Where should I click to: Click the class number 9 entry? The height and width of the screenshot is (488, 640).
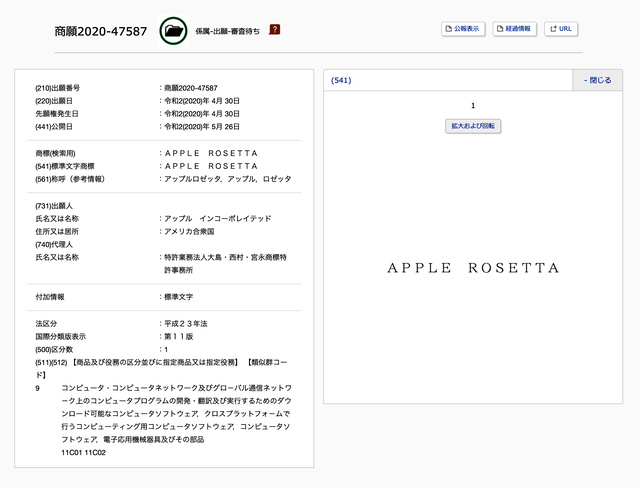pos(38,388)
